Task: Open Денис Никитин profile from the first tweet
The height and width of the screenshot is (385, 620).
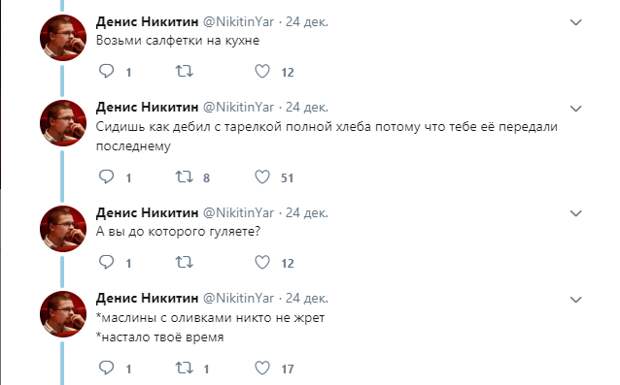Action: point(147,21)
